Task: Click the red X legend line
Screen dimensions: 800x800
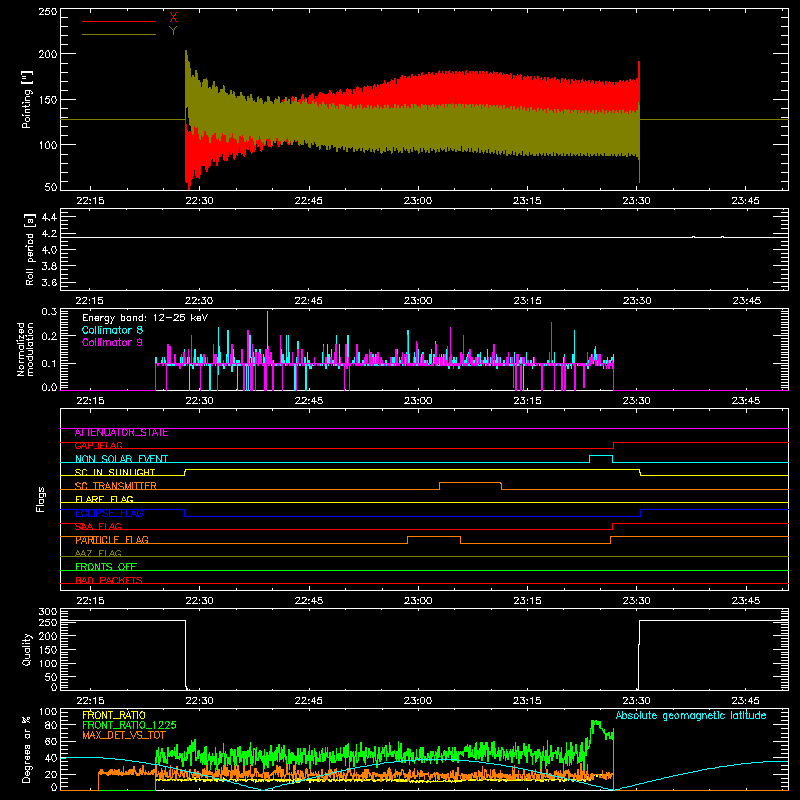Action: click(x=119, y=21)
